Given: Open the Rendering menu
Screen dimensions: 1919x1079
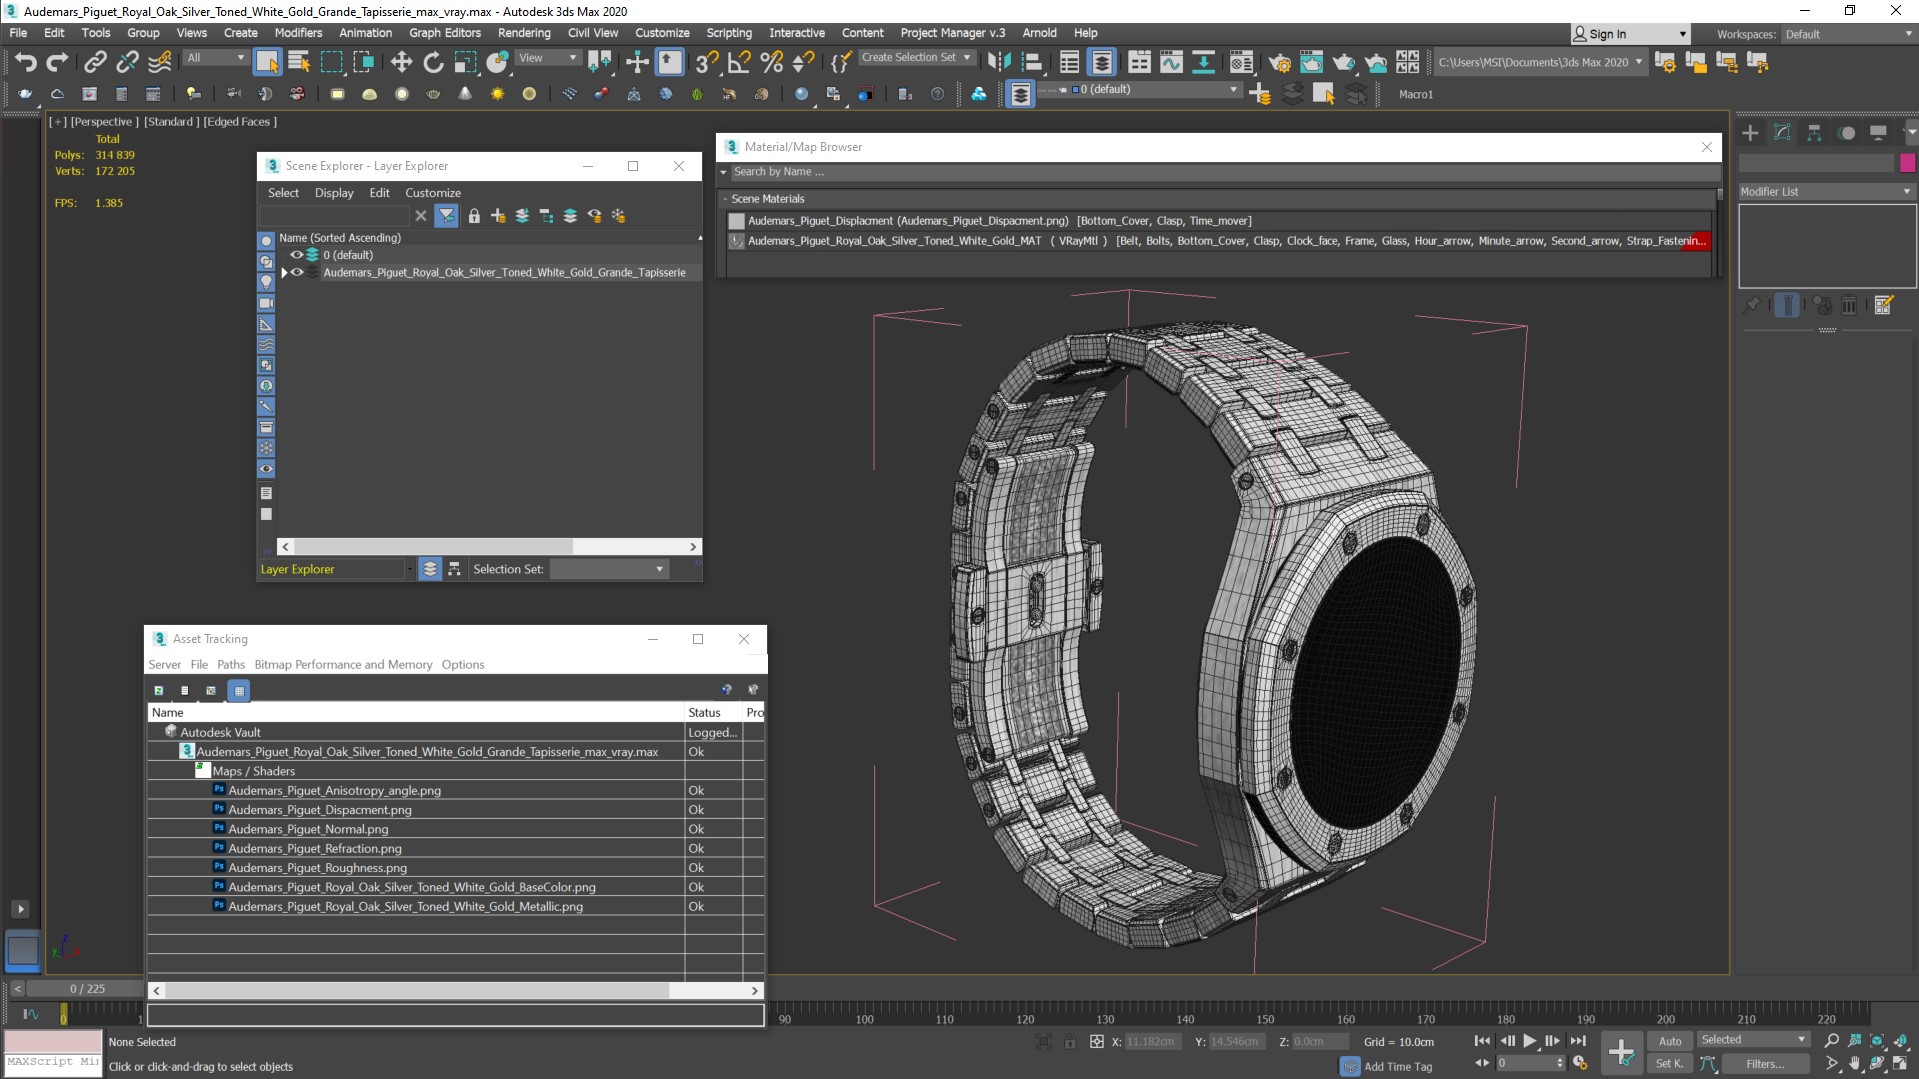Looking at the screenshot, I should click(524, 33).
